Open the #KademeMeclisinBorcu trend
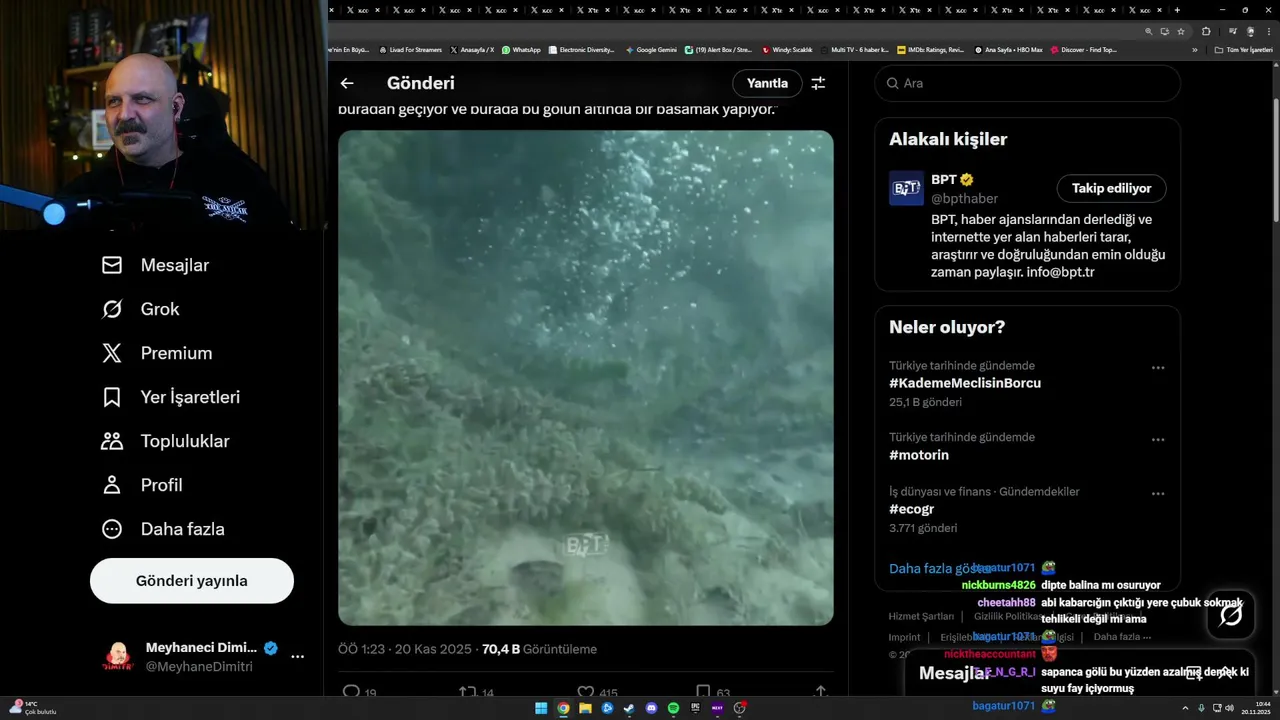 (965, 383)
